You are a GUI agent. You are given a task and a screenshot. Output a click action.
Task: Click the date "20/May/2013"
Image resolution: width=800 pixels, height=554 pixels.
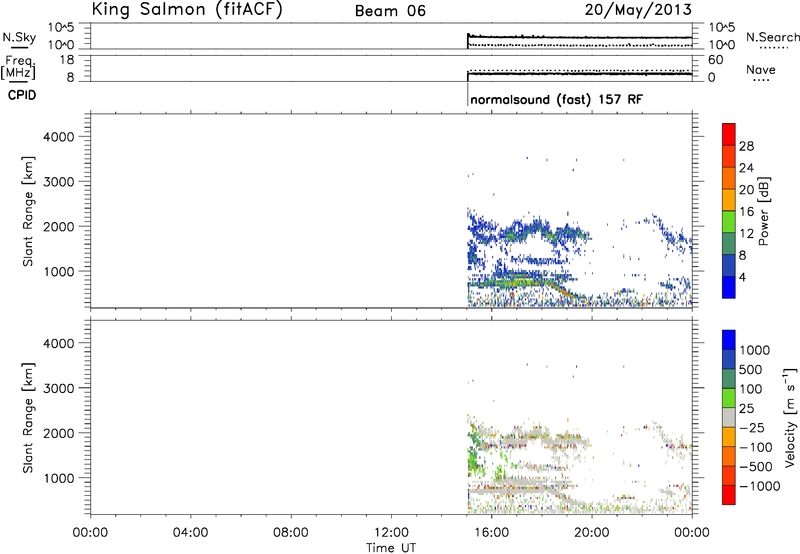click(x=638, y=9)
